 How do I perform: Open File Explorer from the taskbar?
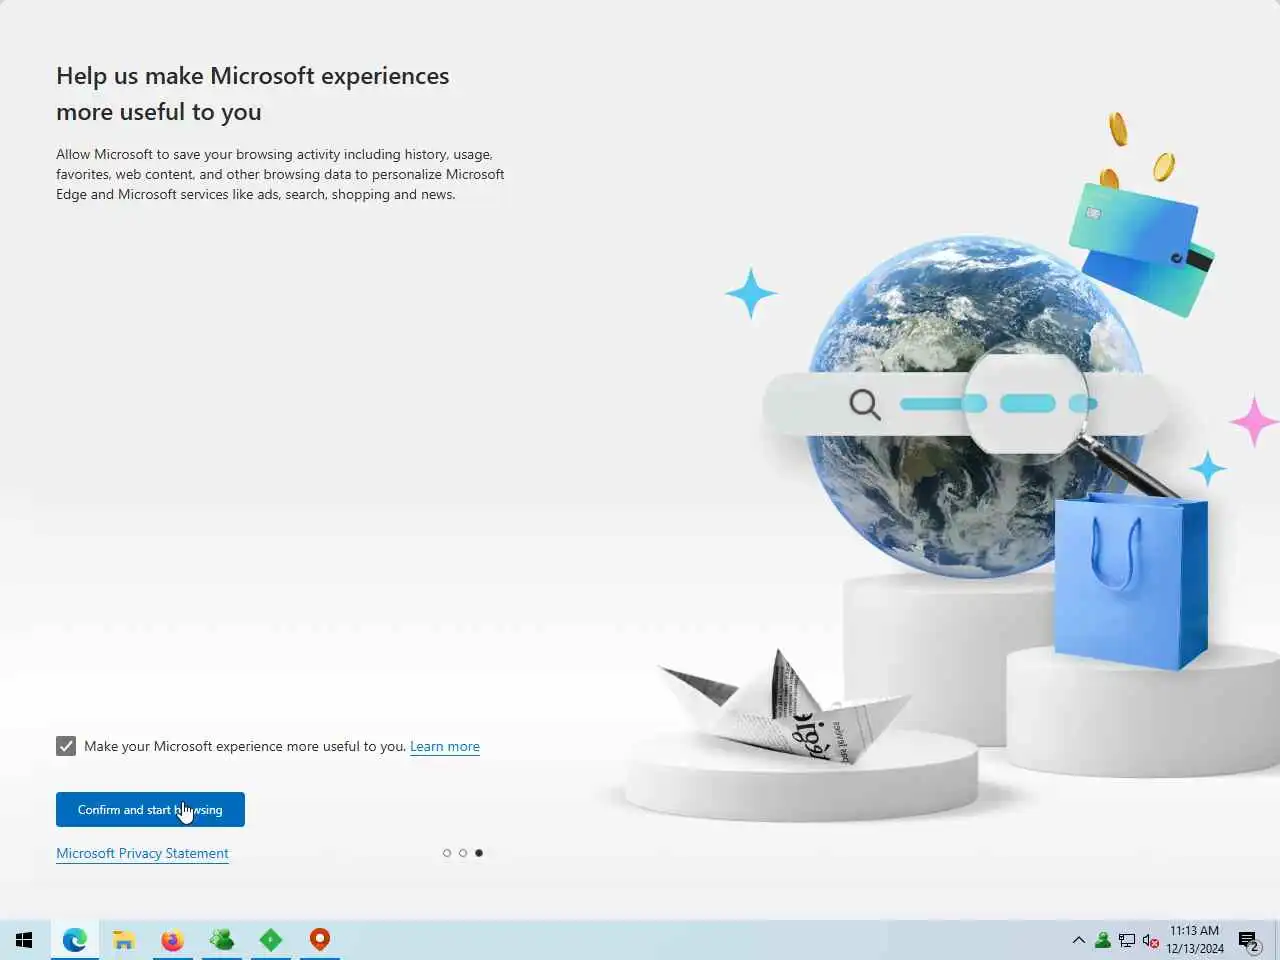coord(123,940)
